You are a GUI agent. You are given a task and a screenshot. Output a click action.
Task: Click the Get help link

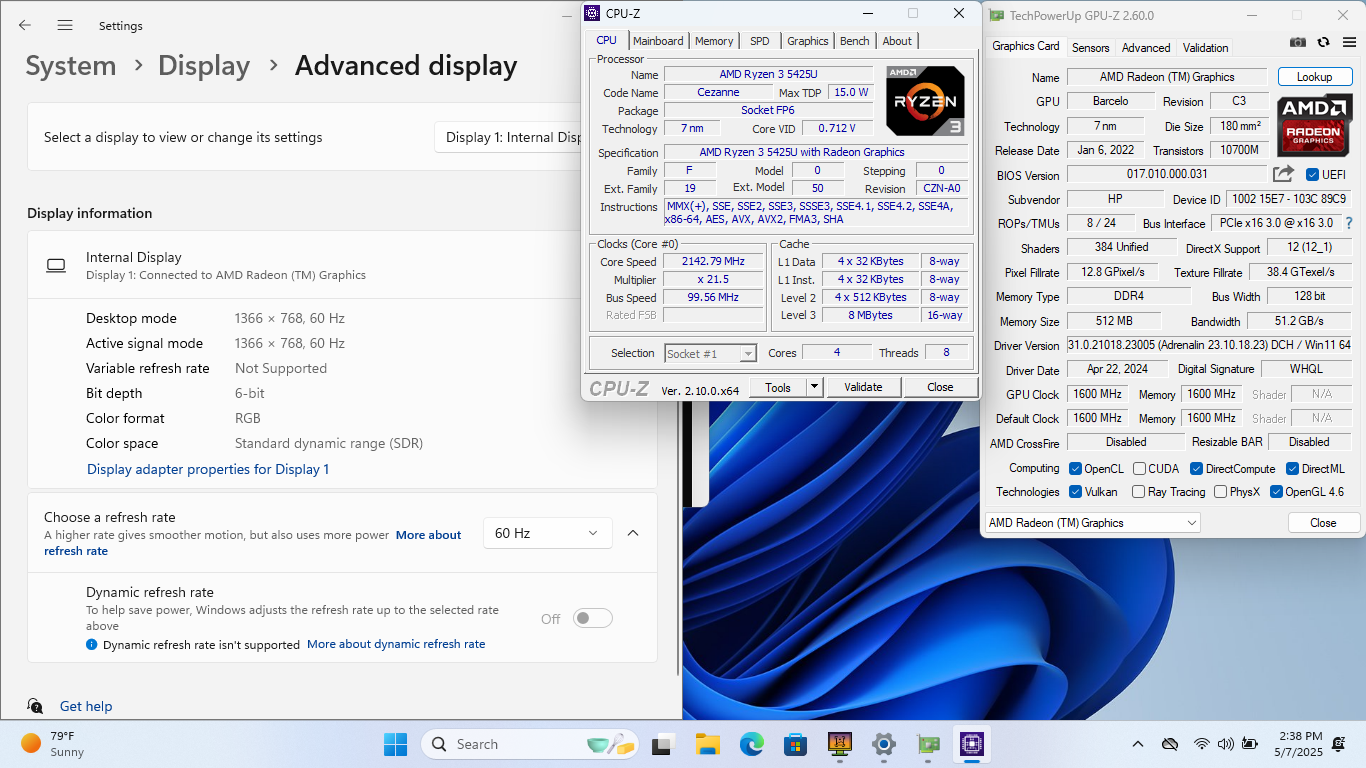86,706
